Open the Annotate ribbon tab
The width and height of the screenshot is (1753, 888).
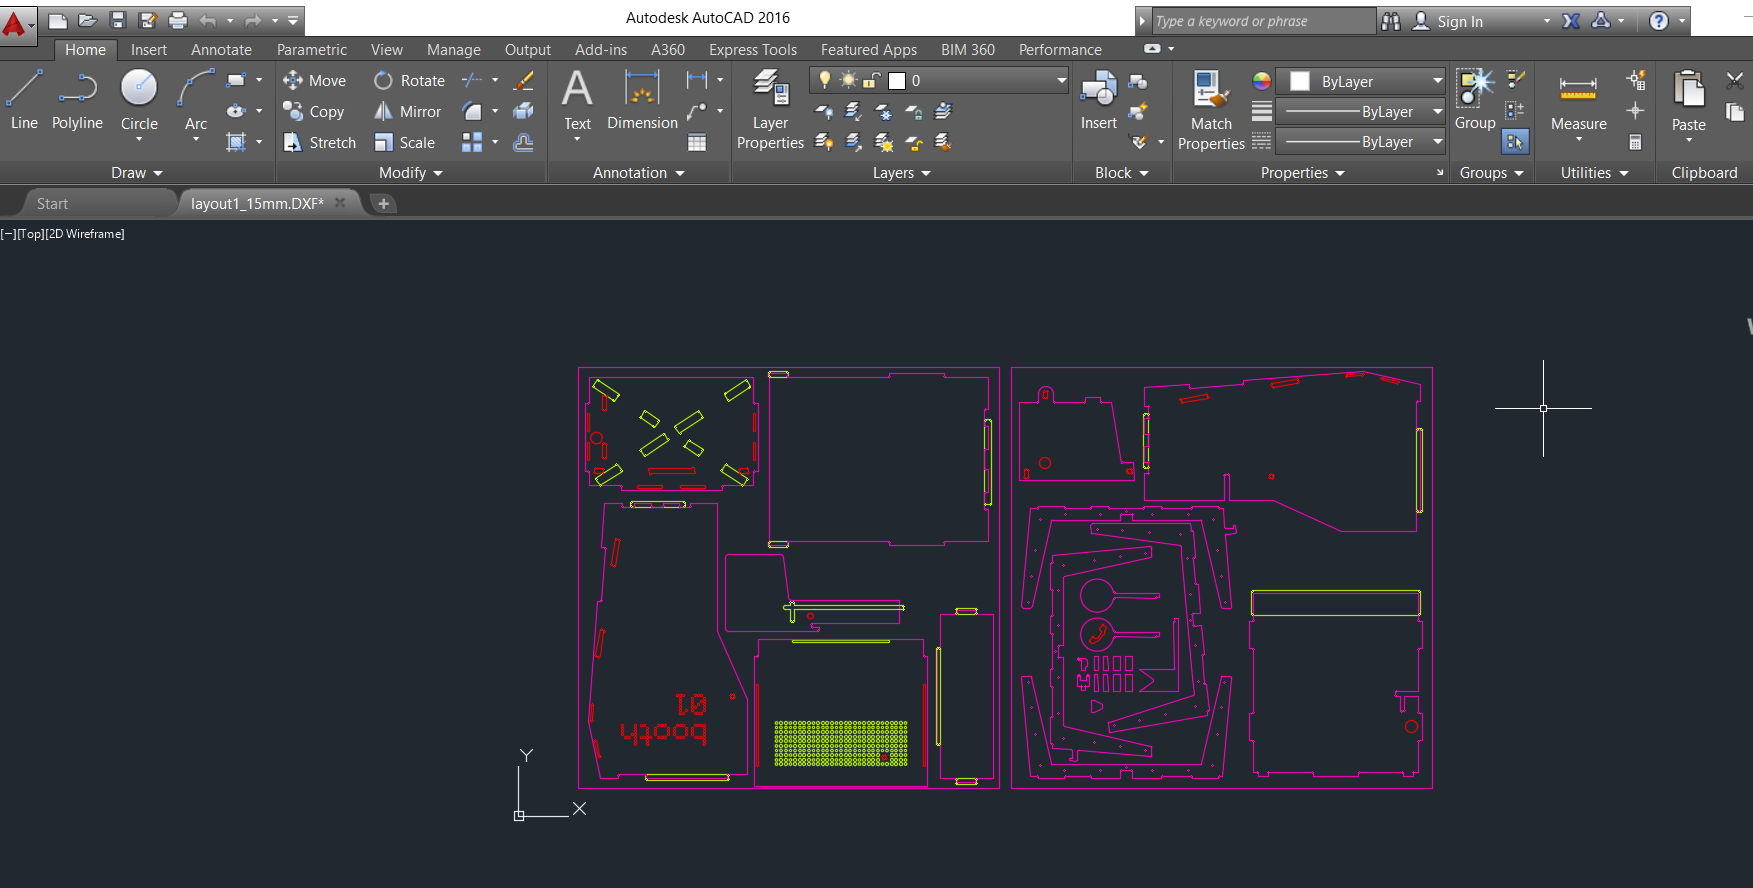pos(221,50)
